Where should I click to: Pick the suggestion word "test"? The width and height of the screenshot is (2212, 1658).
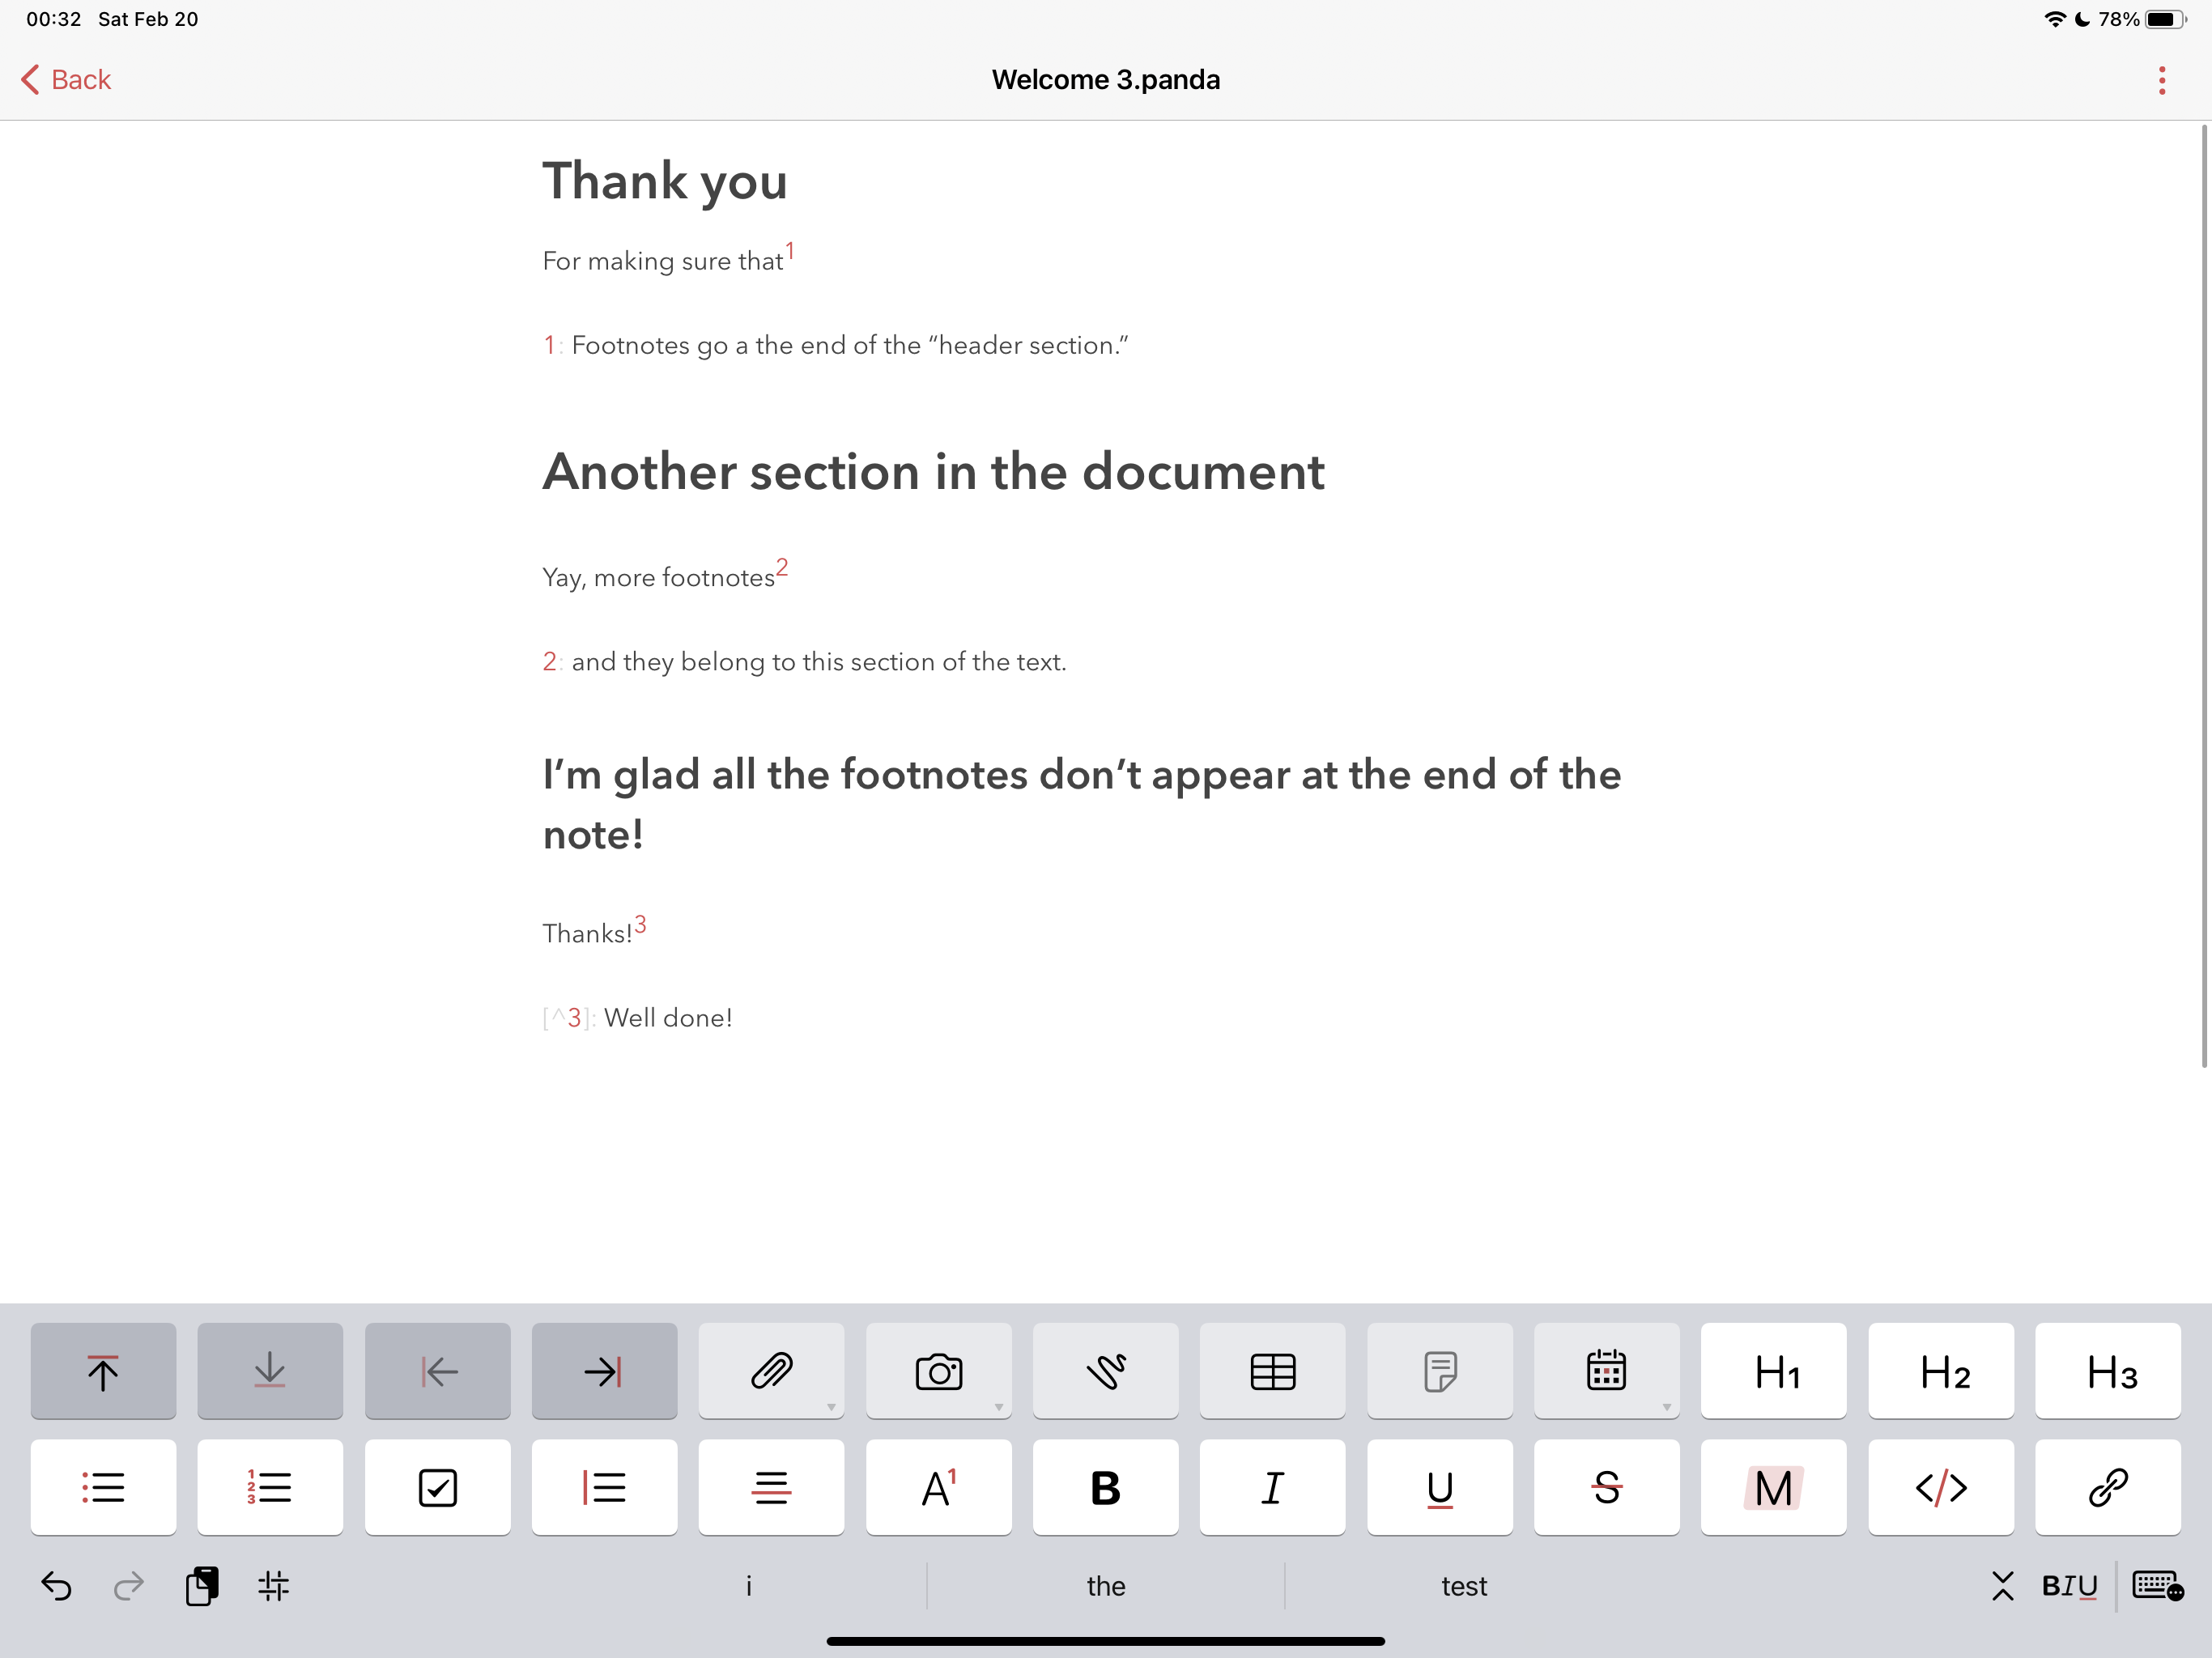pos(1463,1586)
